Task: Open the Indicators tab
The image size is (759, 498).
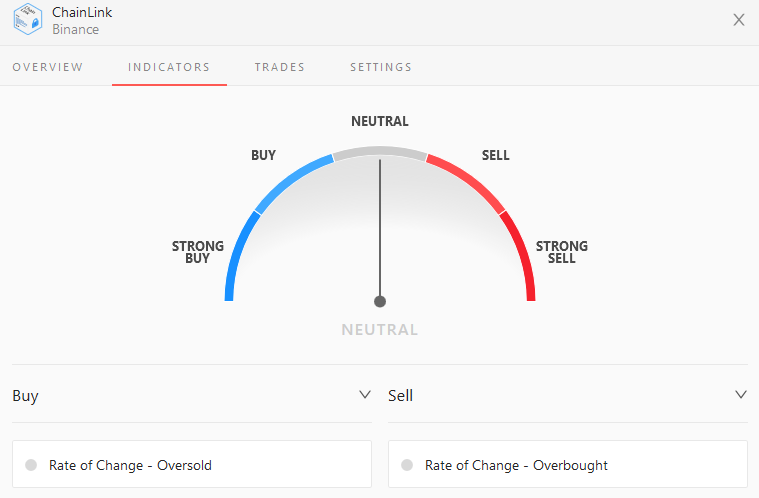Action: [x=169, y=67]
